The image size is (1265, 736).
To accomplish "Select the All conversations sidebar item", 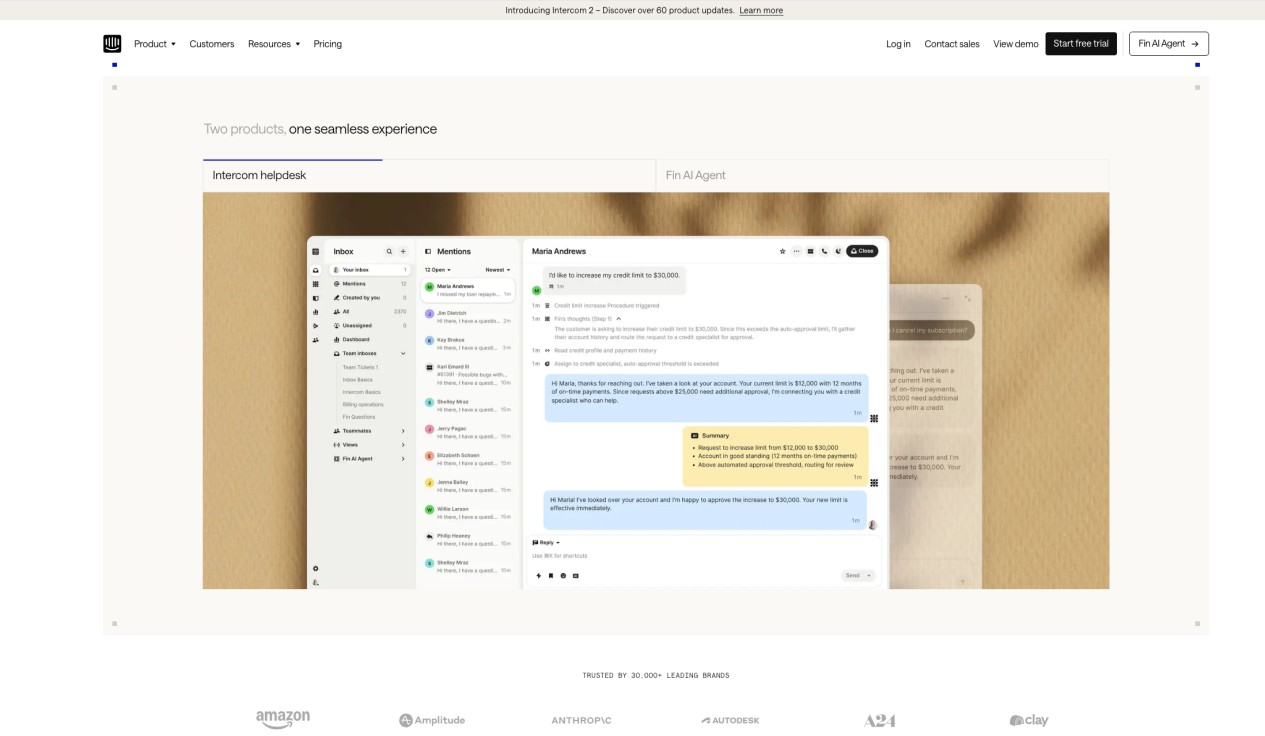I will point(369,311).
